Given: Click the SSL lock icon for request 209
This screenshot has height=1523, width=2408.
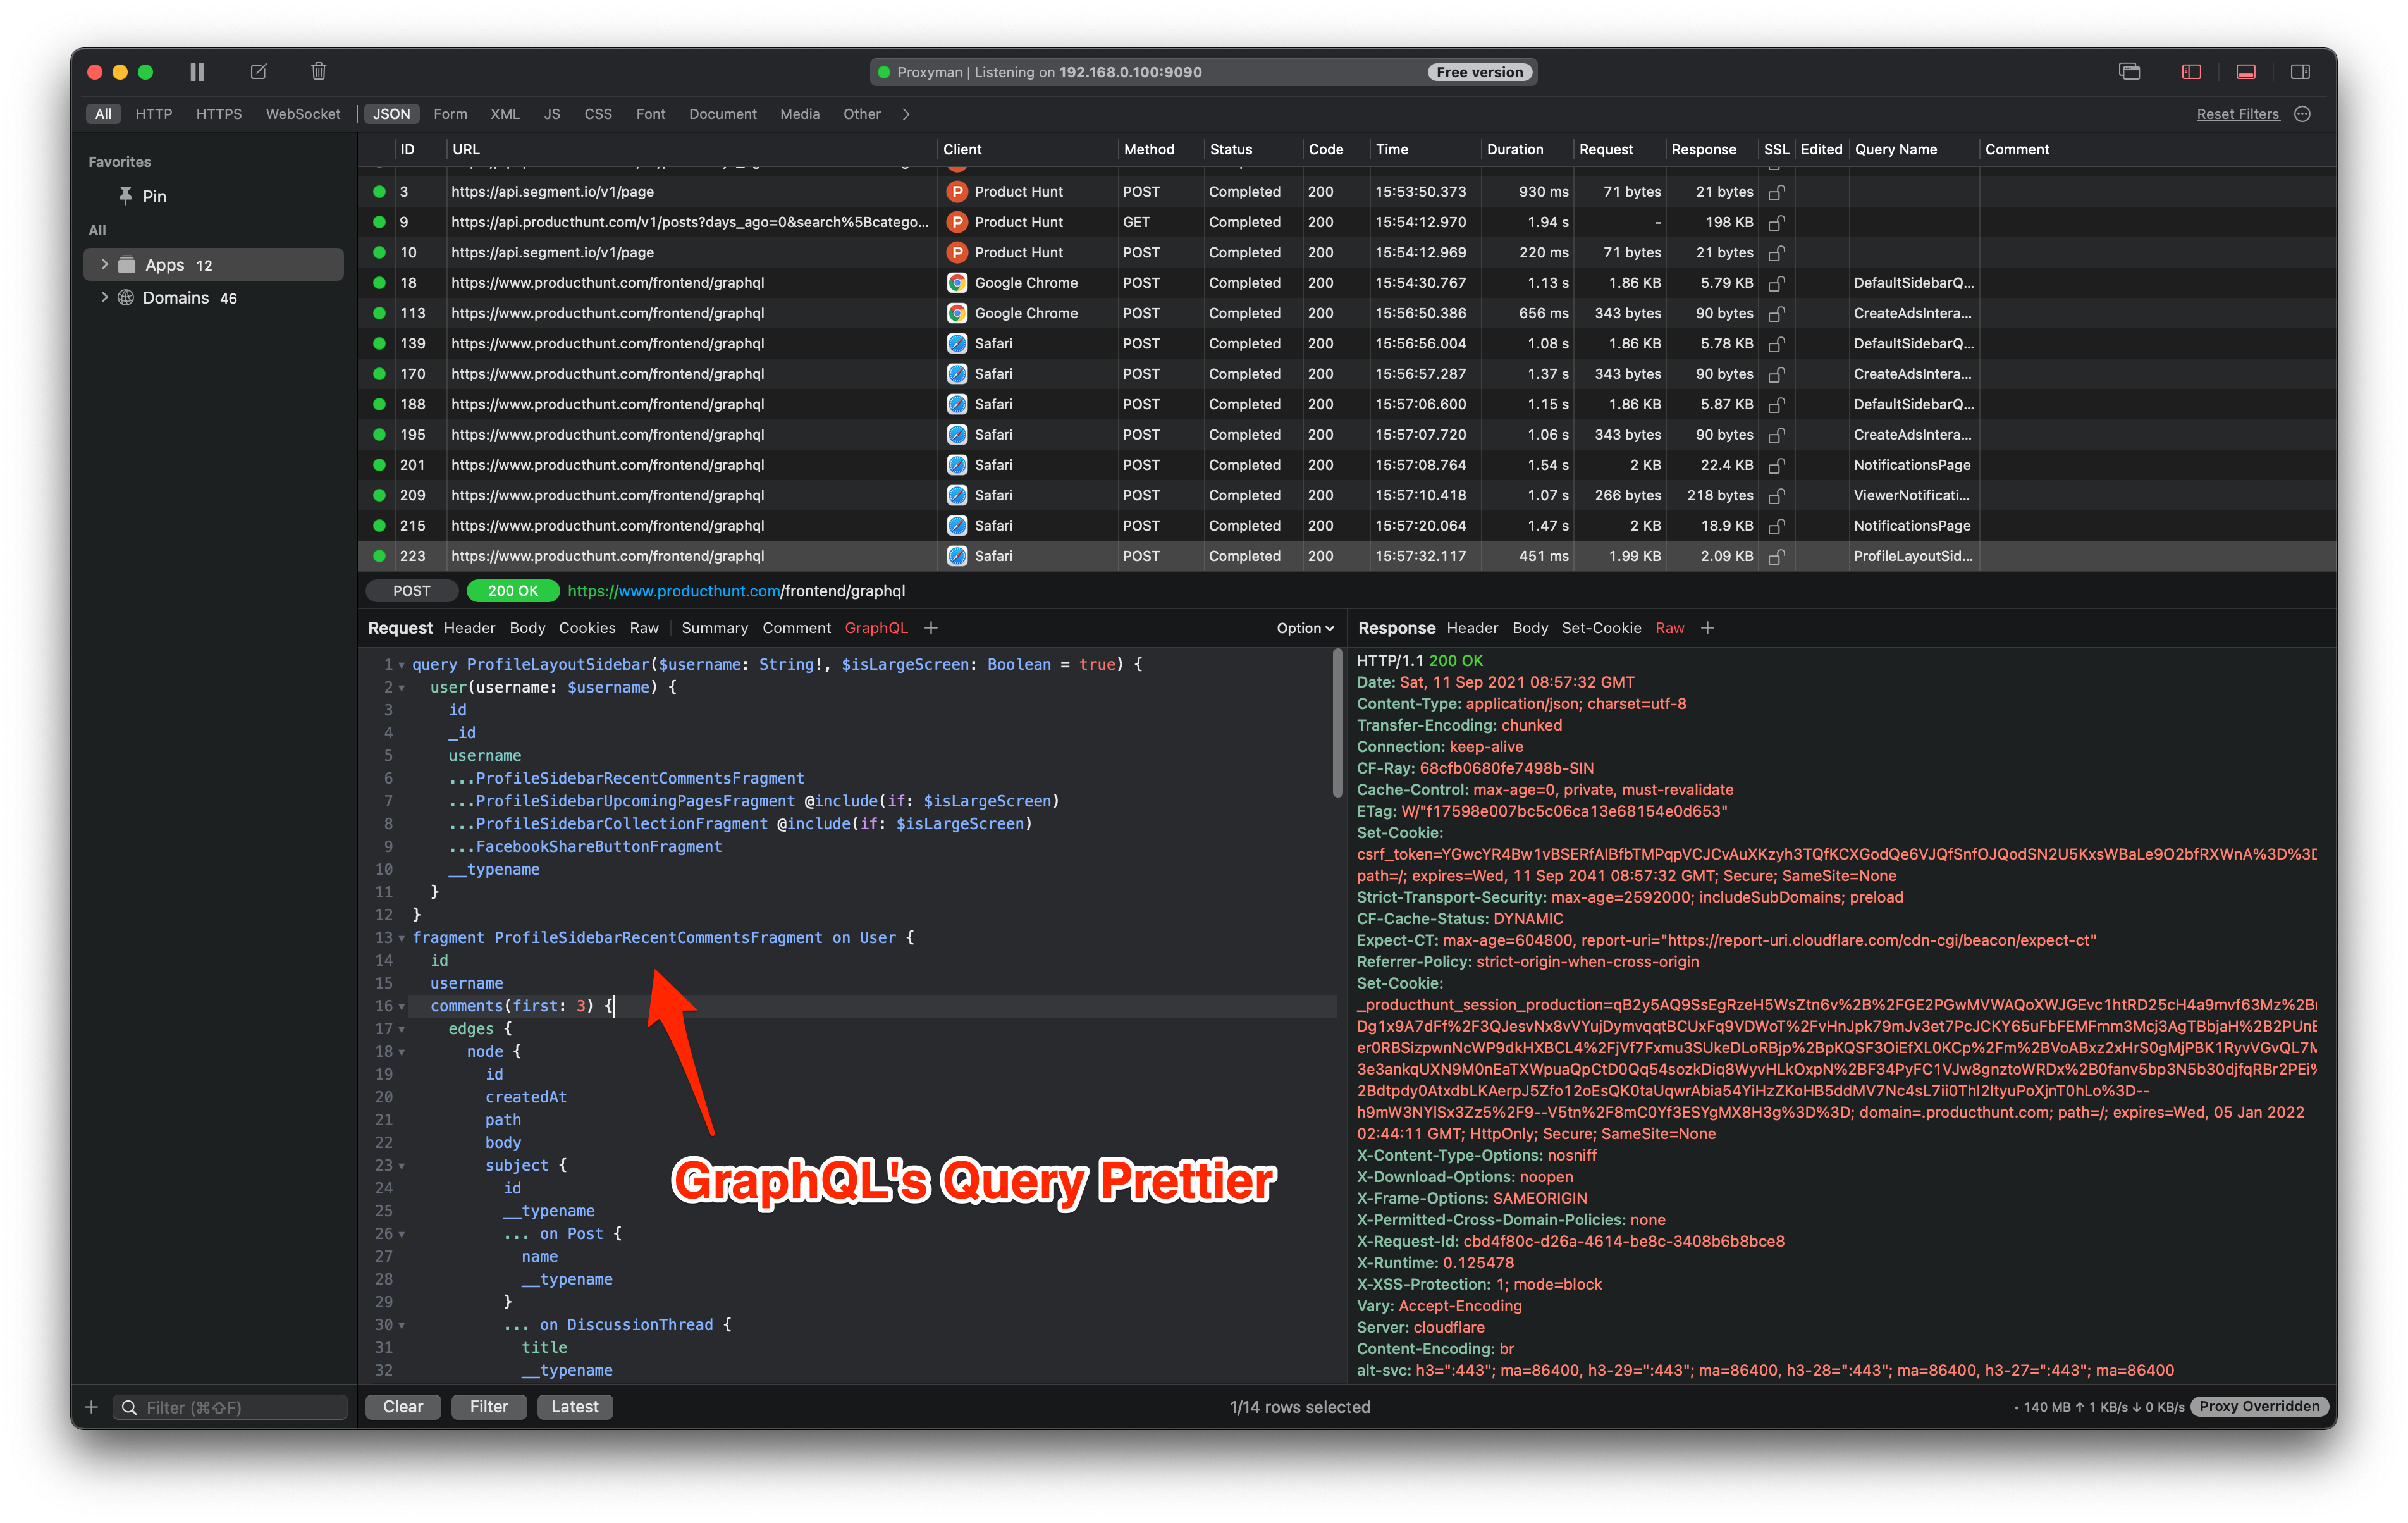Looking at the screenshot, I should point(1776,496).
